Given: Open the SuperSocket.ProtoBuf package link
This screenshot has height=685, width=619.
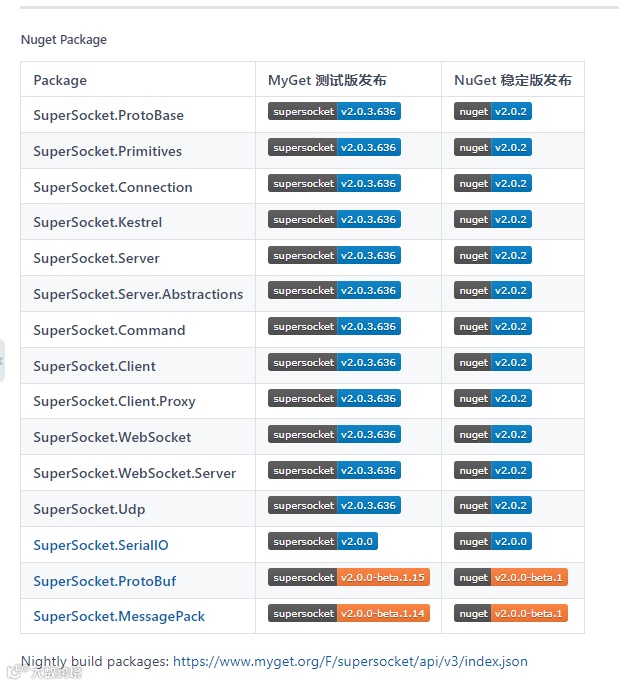Looking at the screenshot, I should [104, 581].
